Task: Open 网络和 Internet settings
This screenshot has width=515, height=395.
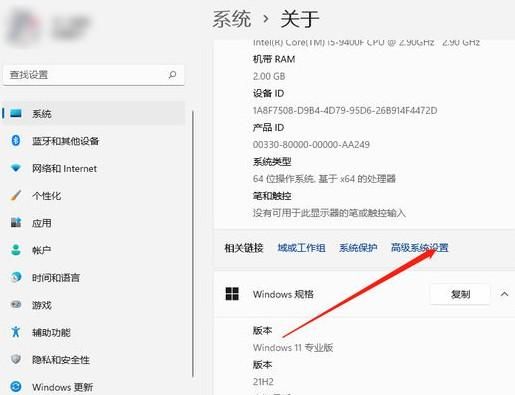Action: click(93, 168)
